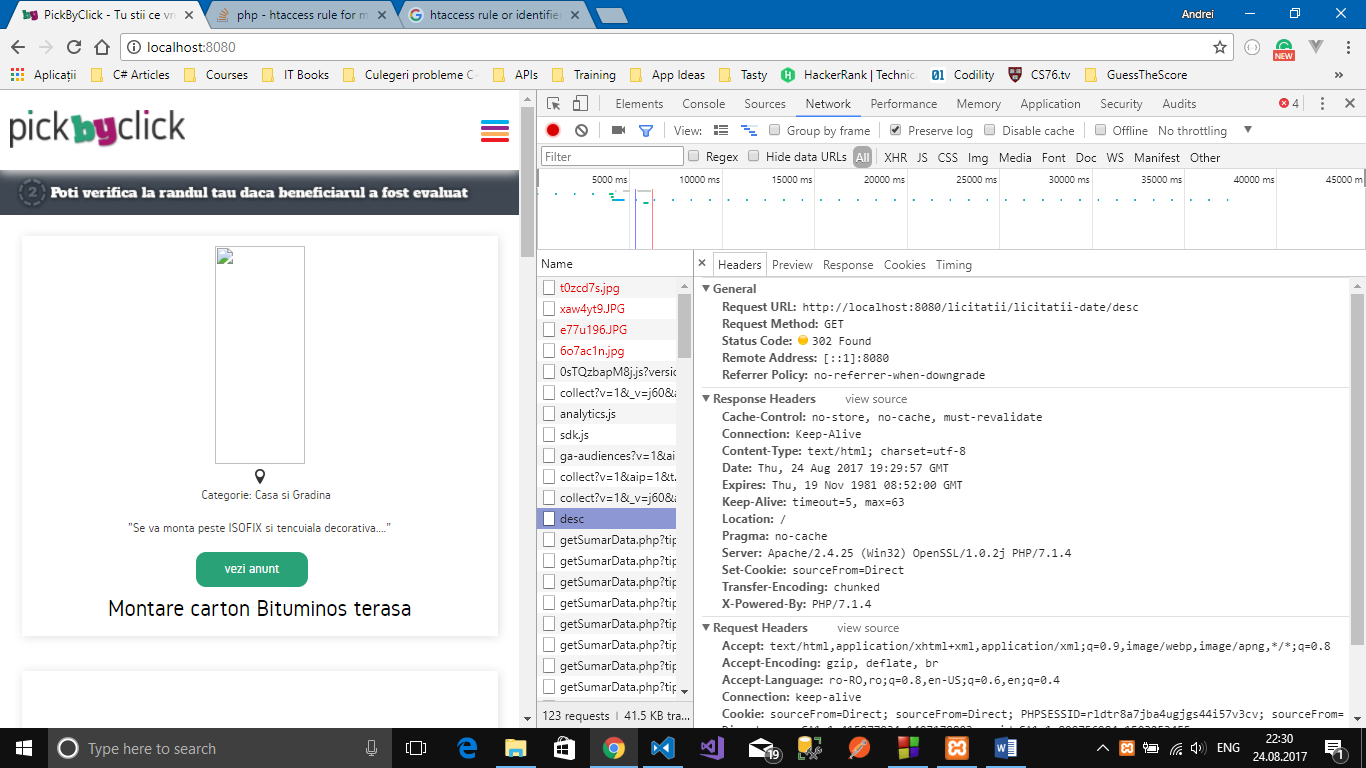The image size is (1366, 768).
Task: Open the Action Center notifications icon
Action: click(x=1335, y=748)
